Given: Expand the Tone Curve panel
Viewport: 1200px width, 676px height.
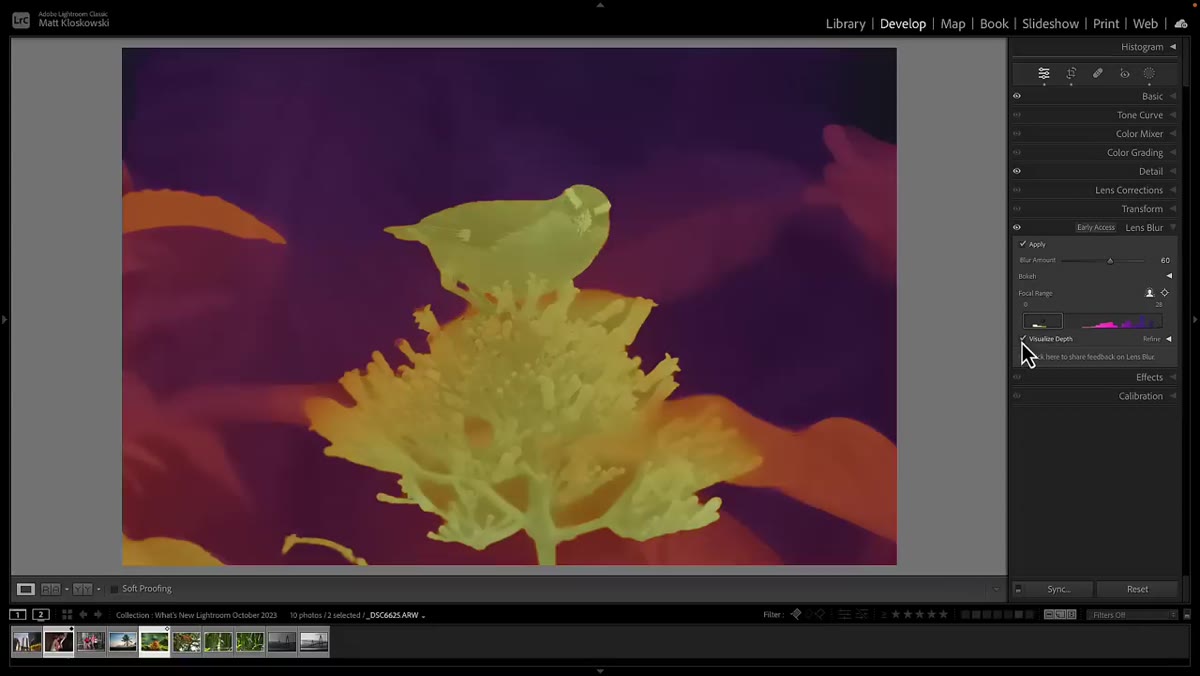Looking at the screenshot, I should (1173, 115).
